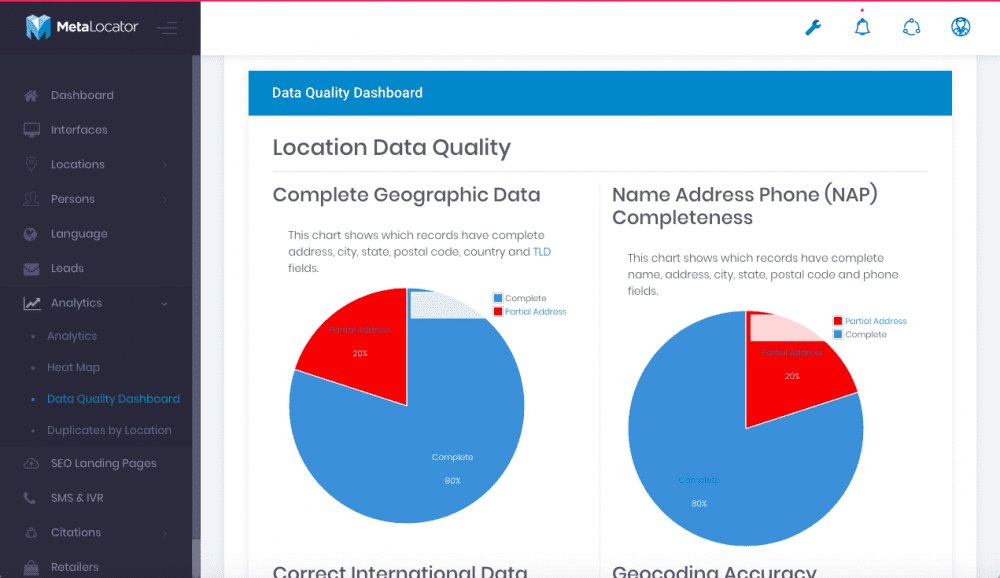
Task: Open Duplicates by Location sub-item
Action: pyautogui.click(x=109, y=431)
